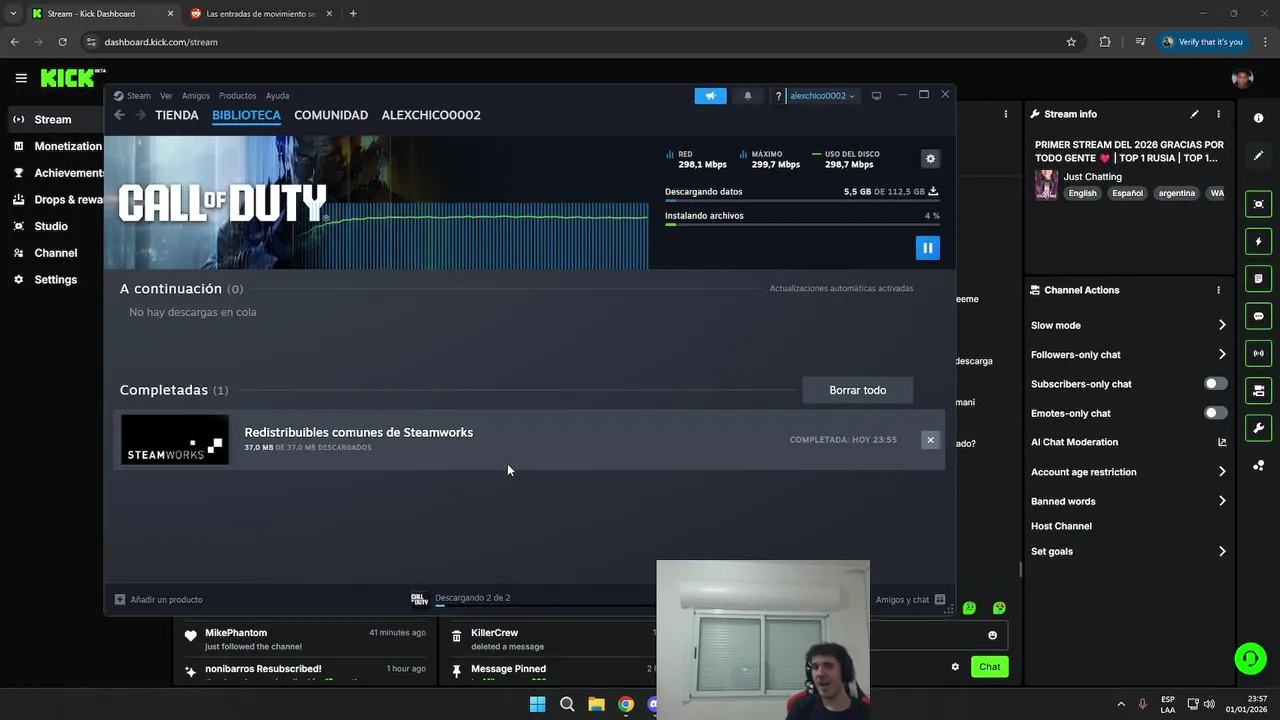Click Steam announcements megaphone icon
Screen dimensions: 1280x720
coord(711,96)
